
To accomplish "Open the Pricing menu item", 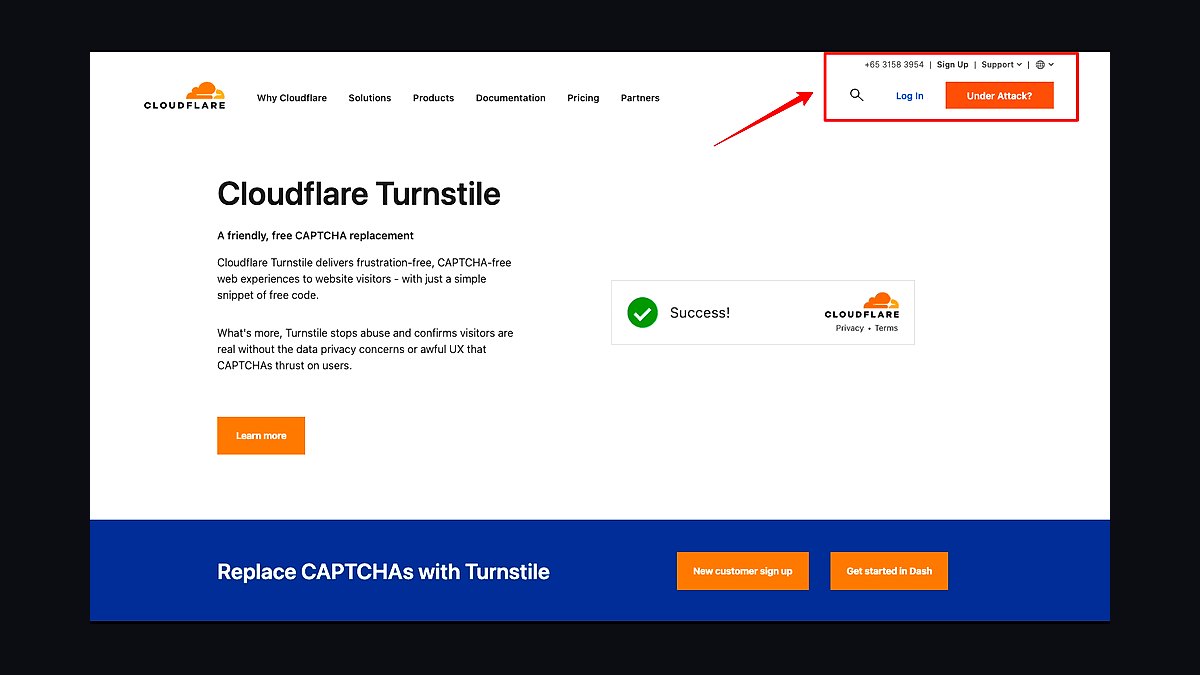I will pyautogui.click(x=583, y=98).
